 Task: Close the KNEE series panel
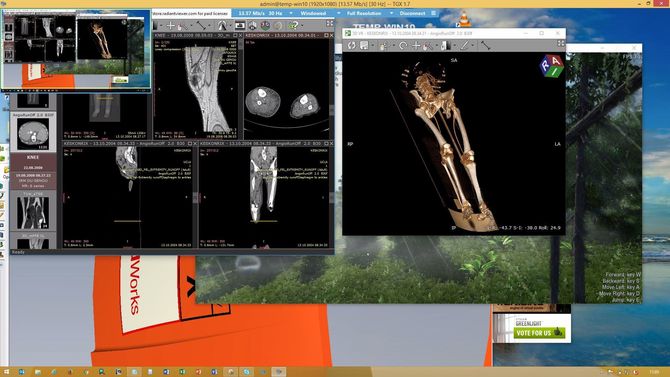pyautogui.click(x=241, y=35)
